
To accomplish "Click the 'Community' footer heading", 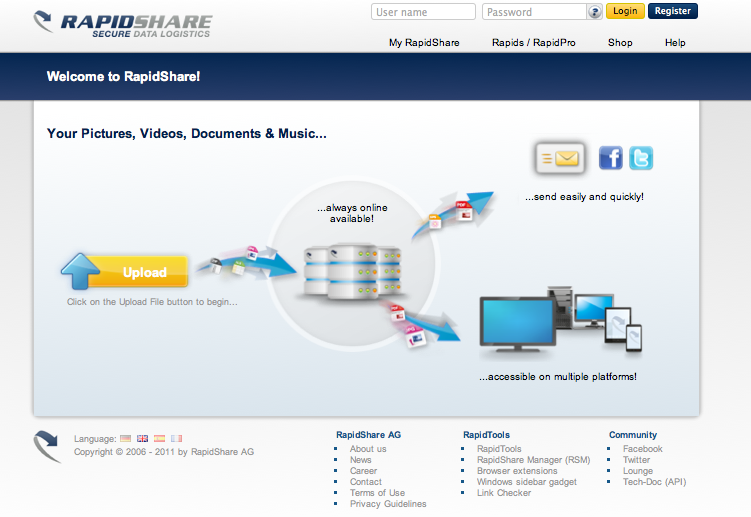I will [633, 435].
